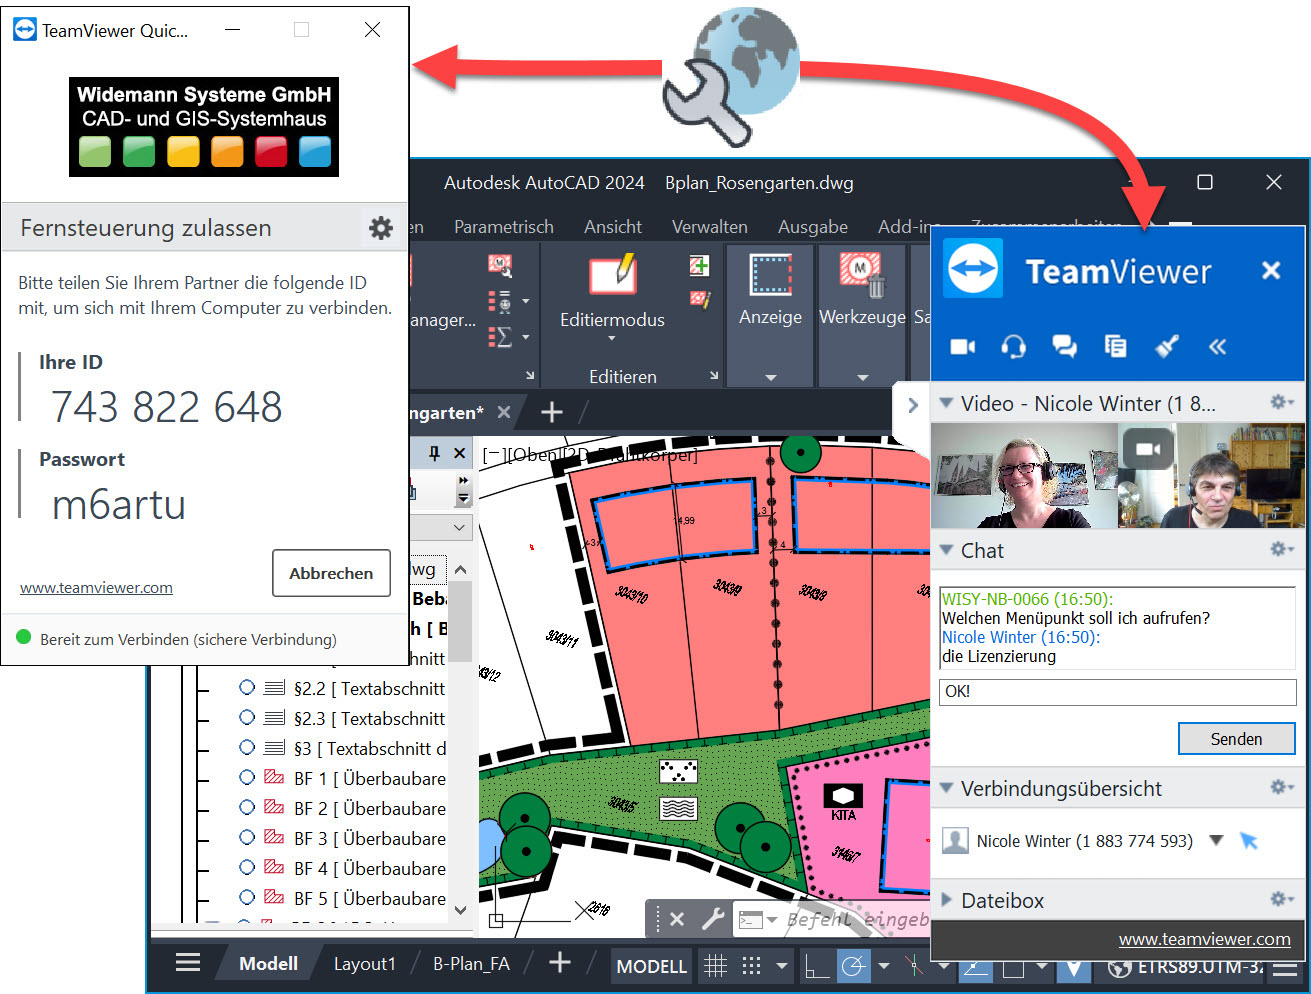The image size is (1311, 994).
Task: Click the headset audio icon in TeamViewer
Action: pyautogui.click(x=1013, y=346)
